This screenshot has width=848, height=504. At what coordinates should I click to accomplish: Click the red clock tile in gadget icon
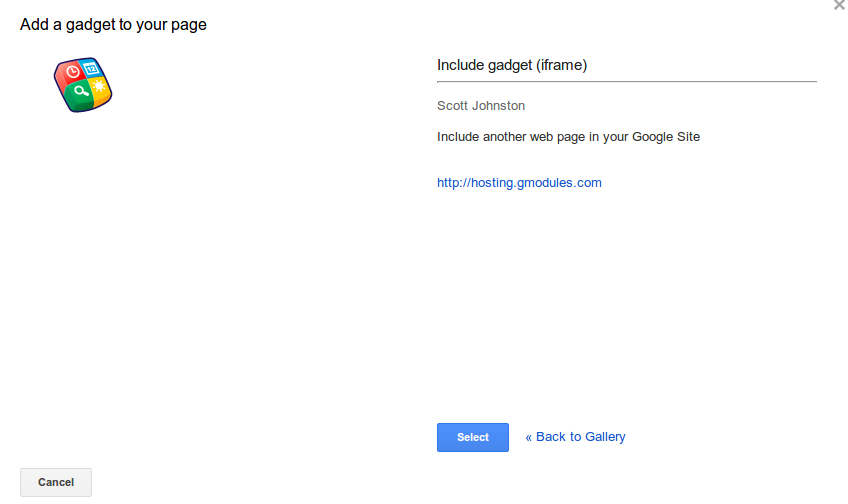tap(71, 73)
